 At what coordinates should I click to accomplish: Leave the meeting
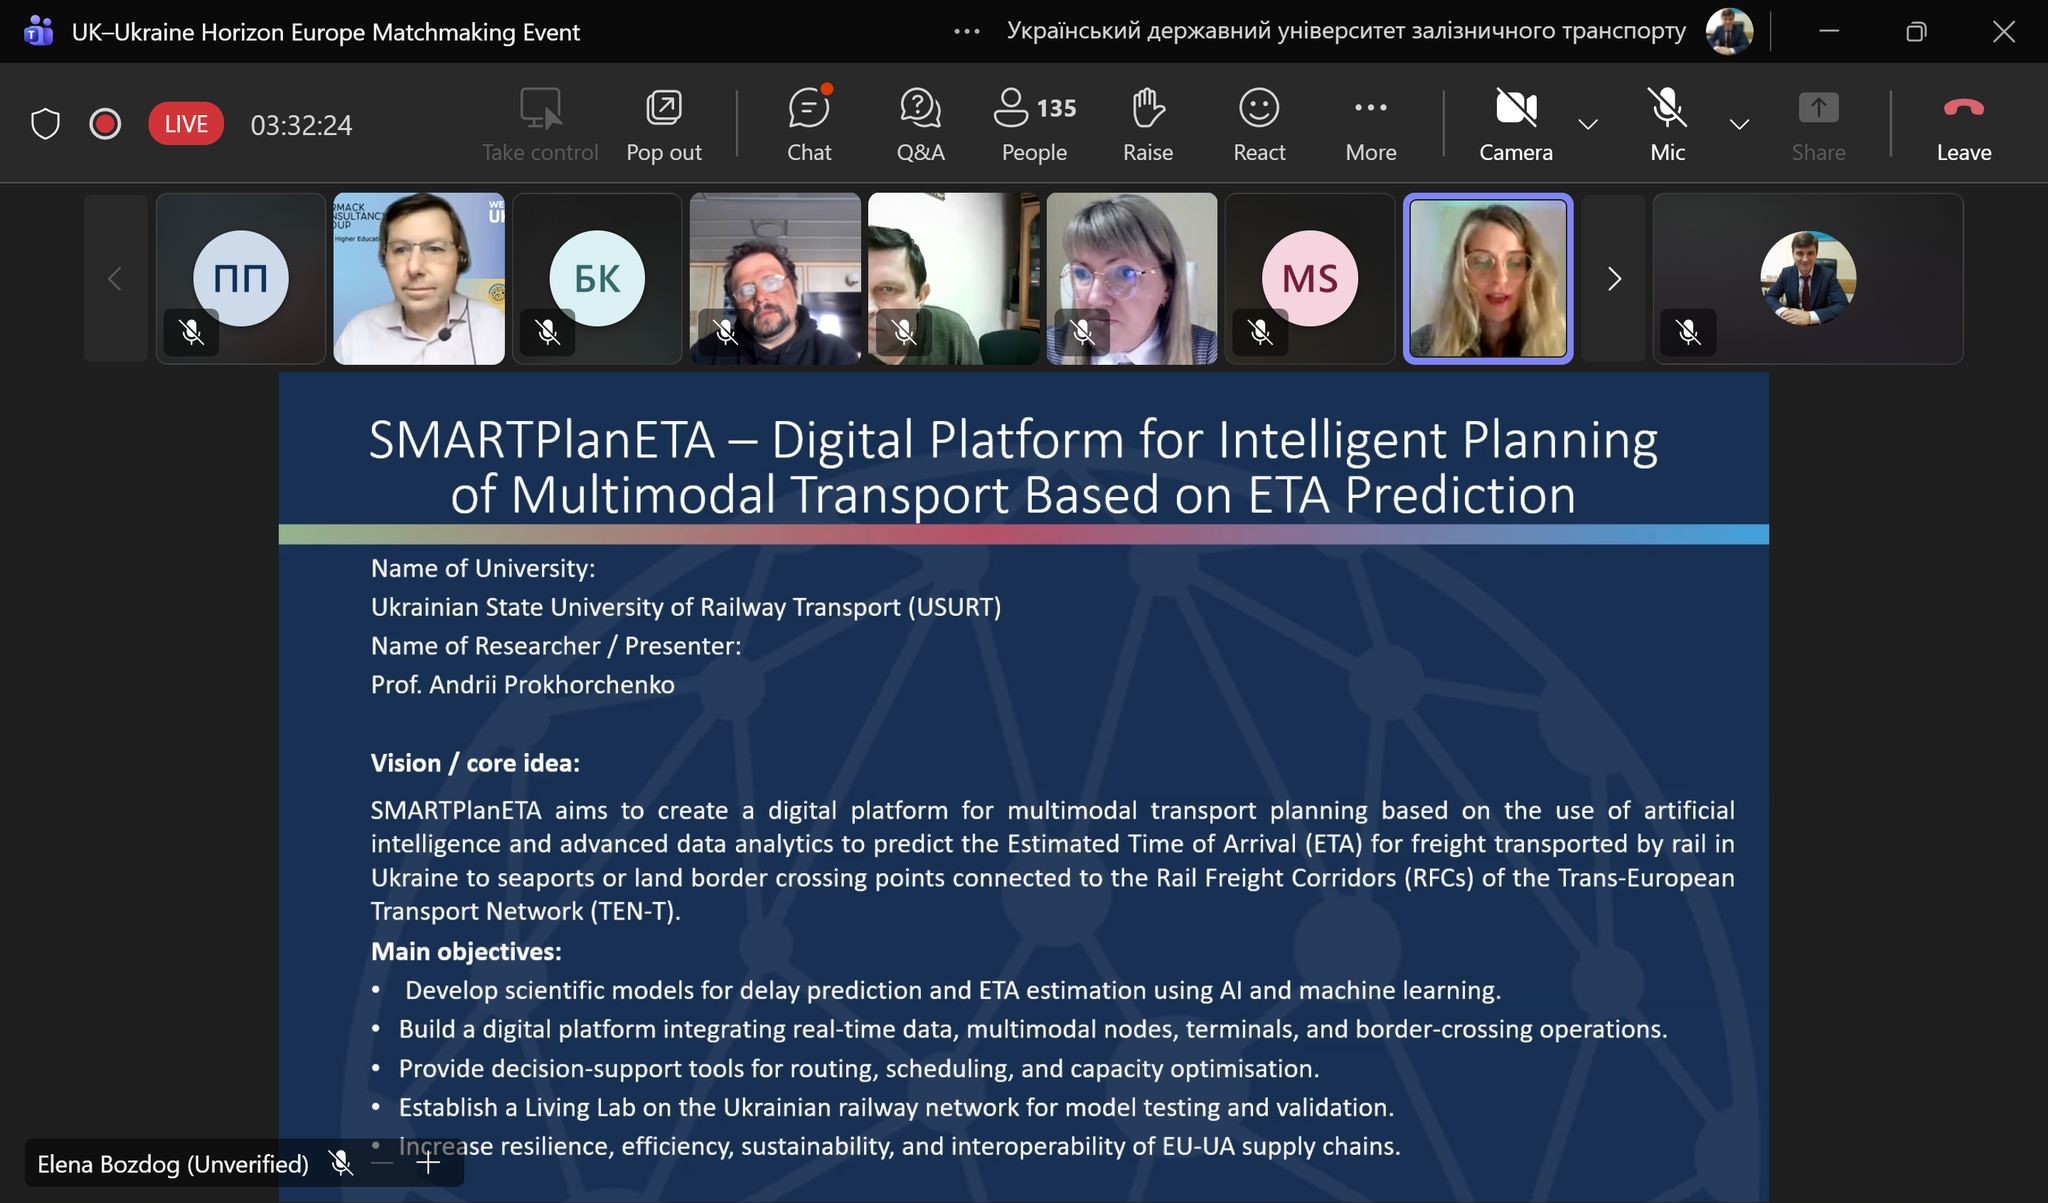(1963, 124)
